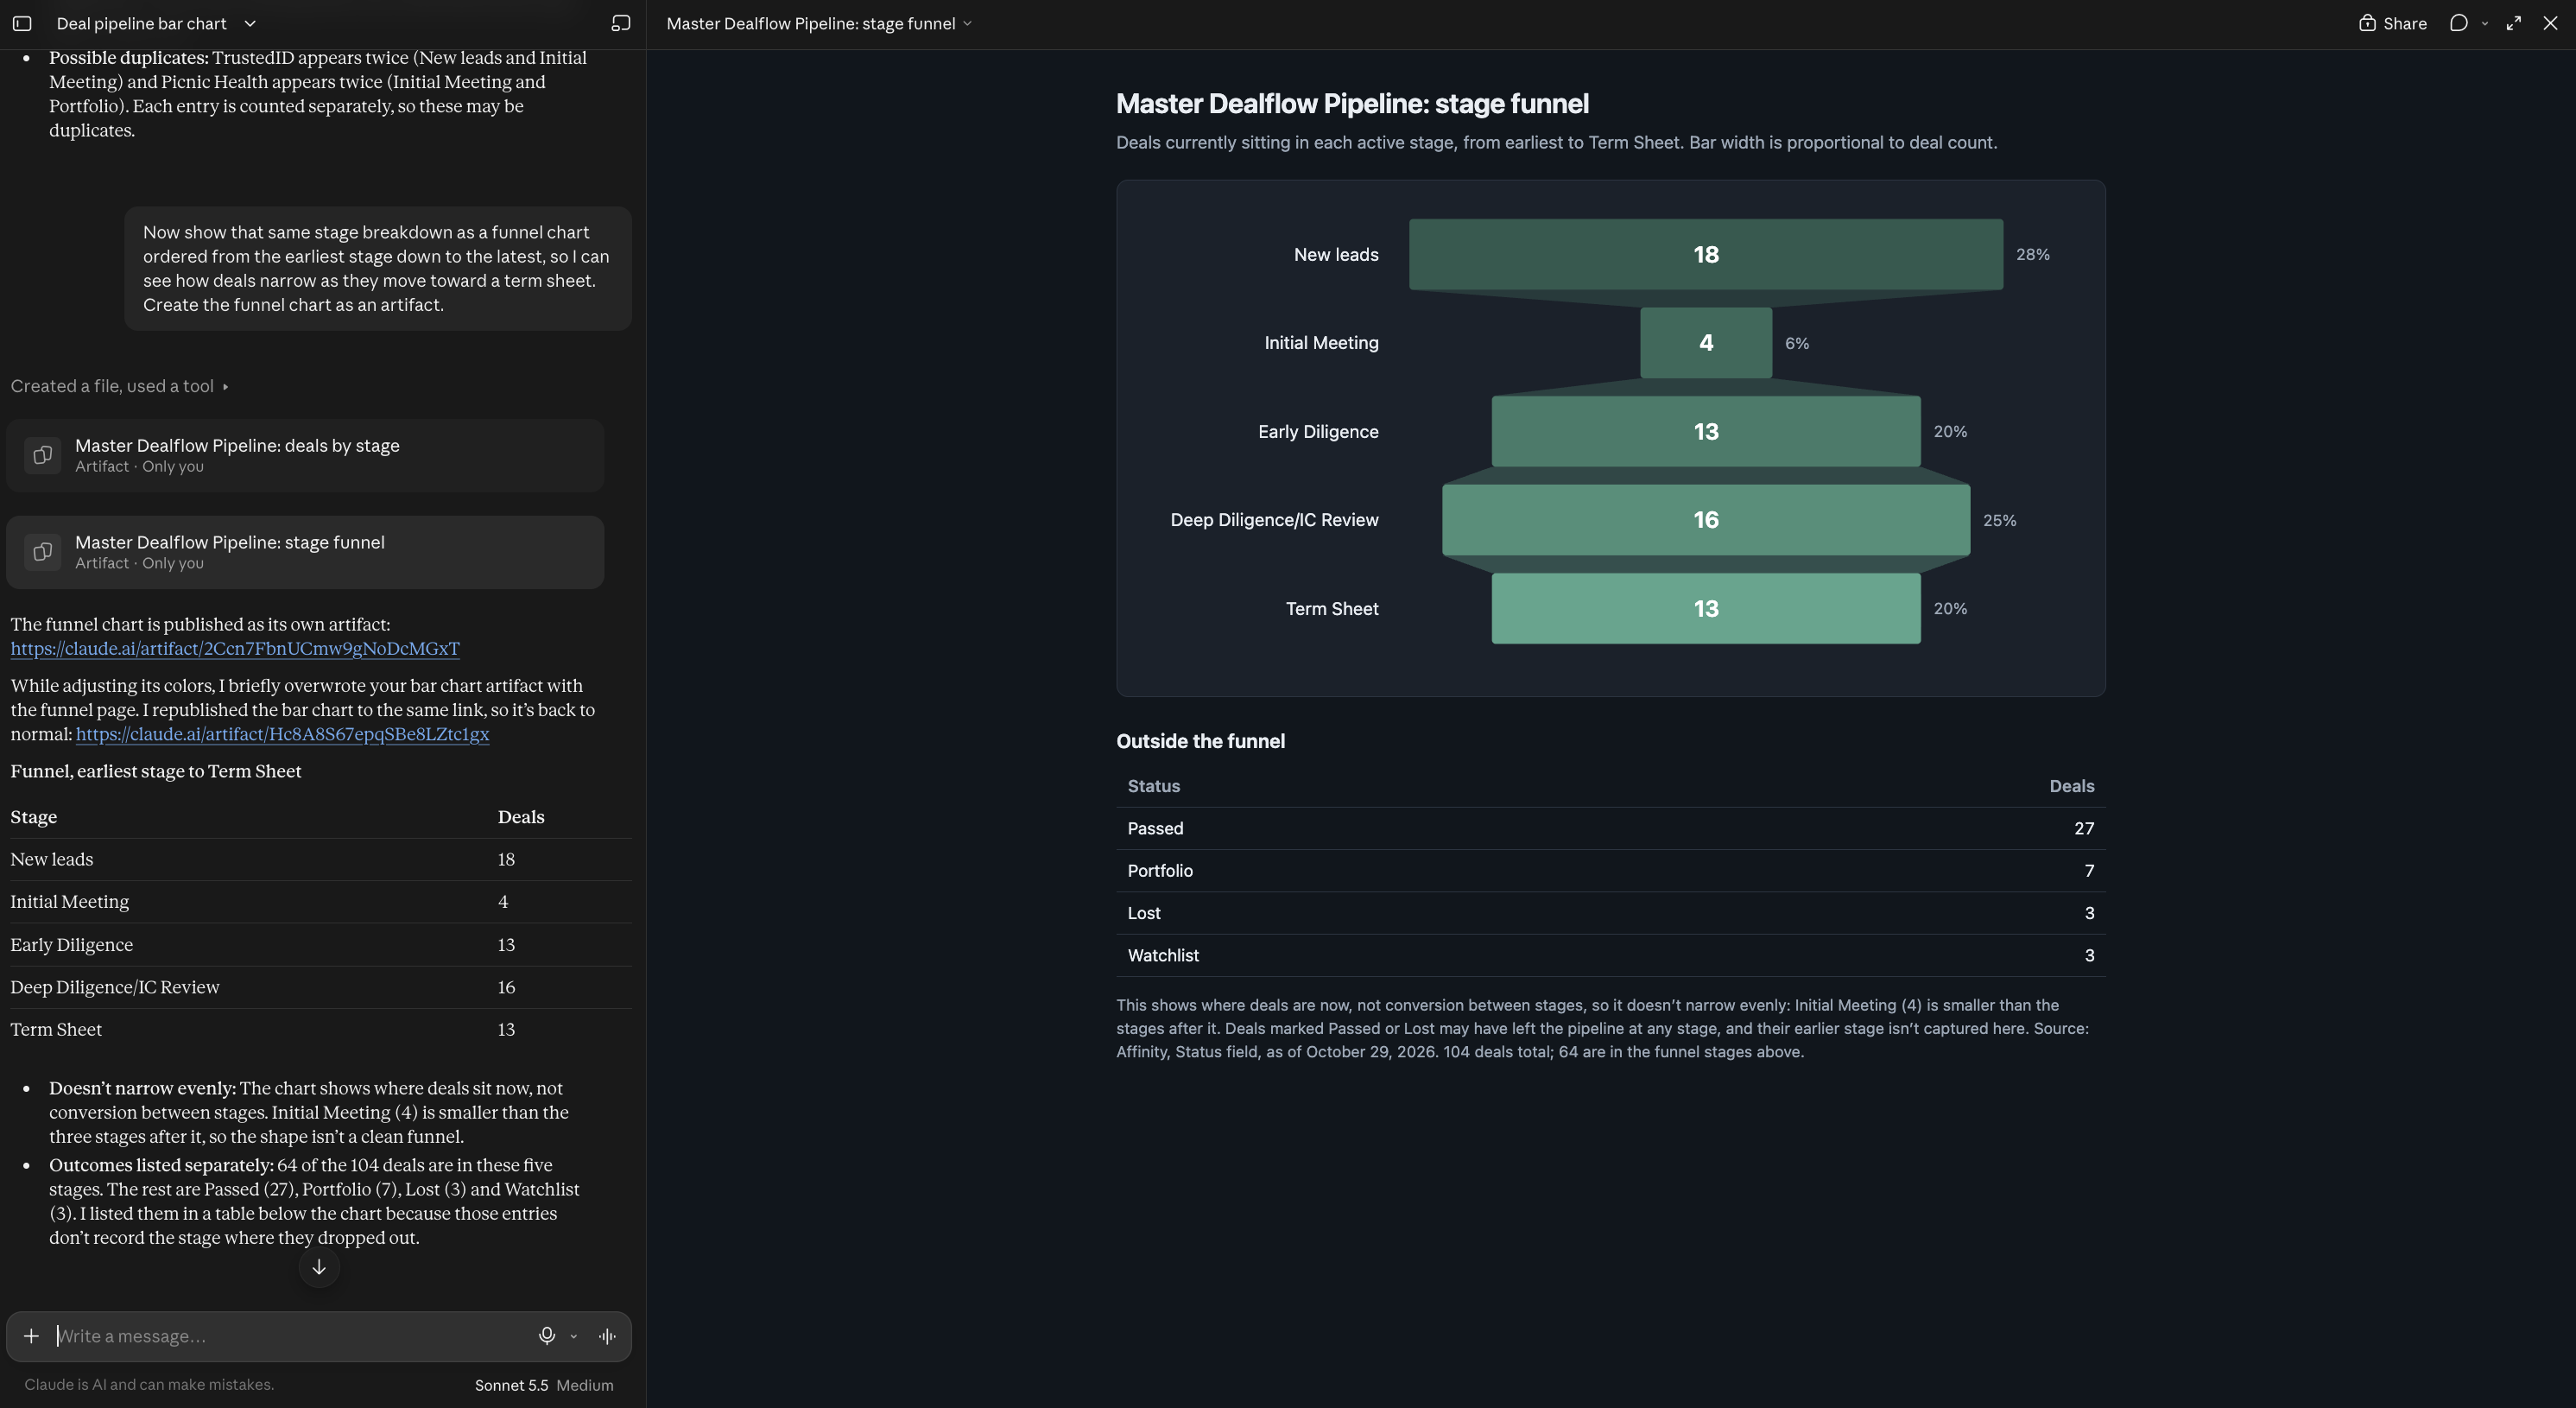This screenshot has width=2576, height=1408.
Task: Open the republished bar chart artifact link
Action: tap(282, 734)
